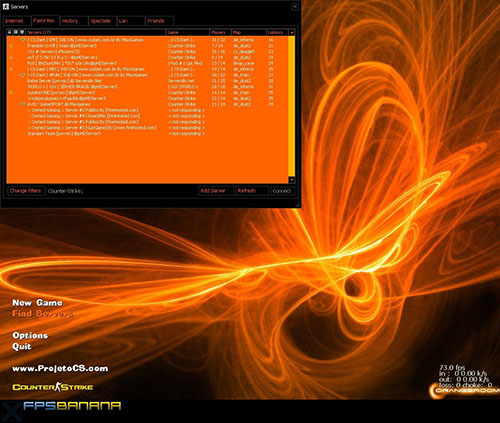500x423 pixels.
Task: Sort by the Players column header
Action: tap(220, 32)
